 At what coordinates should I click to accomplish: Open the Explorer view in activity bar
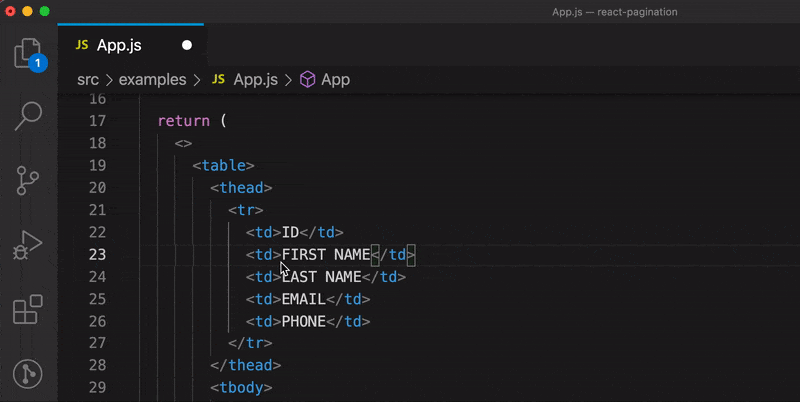coord(29,54)
